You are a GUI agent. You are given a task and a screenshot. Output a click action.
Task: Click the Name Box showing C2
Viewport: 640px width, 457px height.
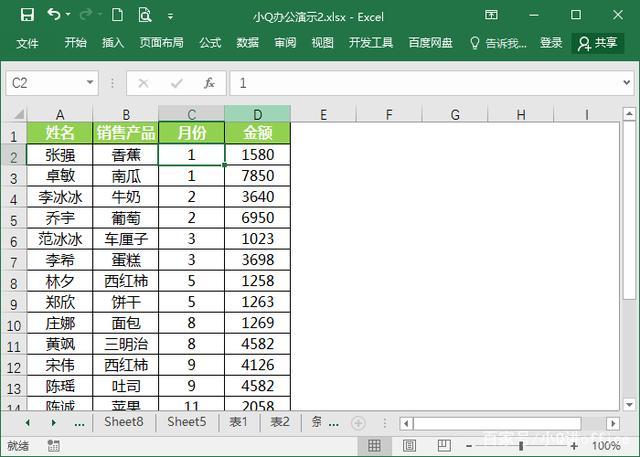point(45,83)
